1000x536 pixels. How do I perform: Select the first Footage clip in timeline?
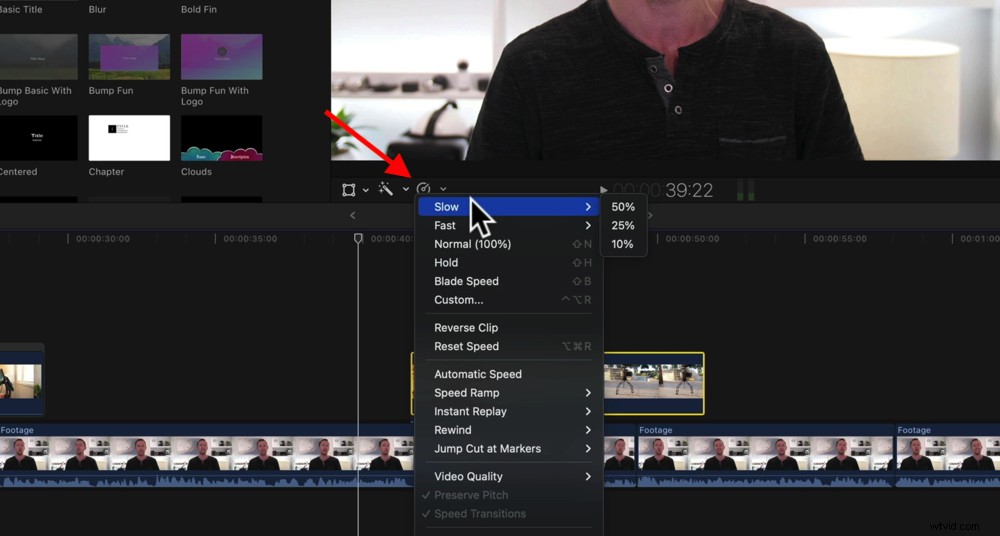[x=207, y=454]
